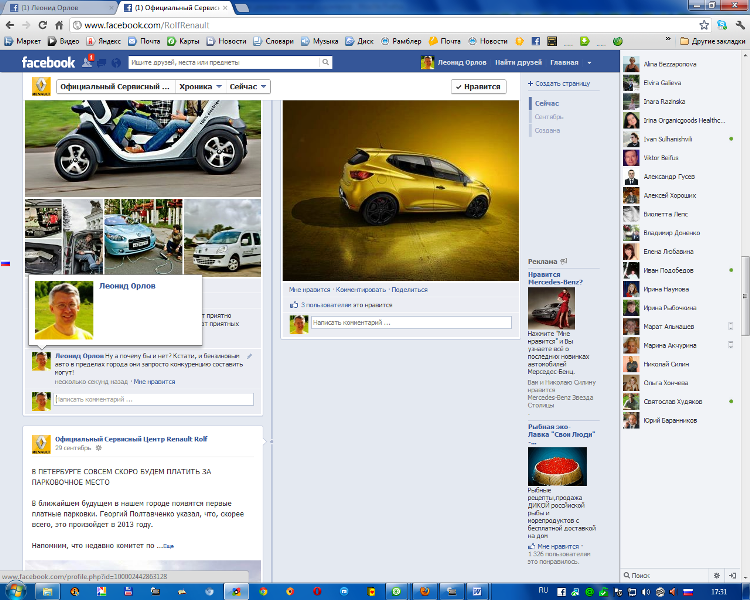Screen dimensions: 750x600
Task: Open the white Renault Kangoo photo
Action: 222,238
